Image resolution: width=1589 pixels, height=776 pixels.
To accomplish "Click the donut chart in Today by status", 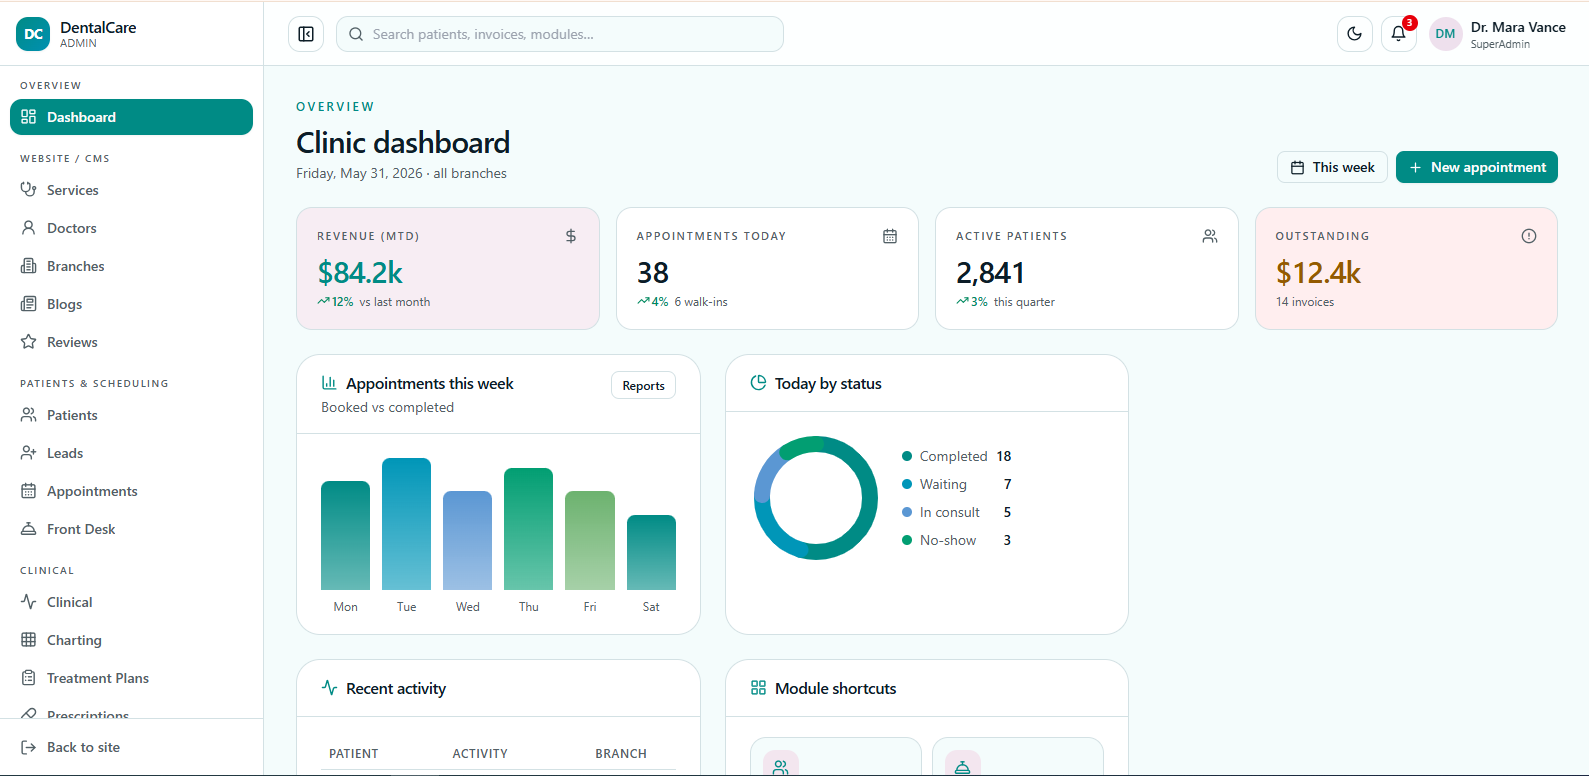I will pyautogui.click(x=816, y=498).
